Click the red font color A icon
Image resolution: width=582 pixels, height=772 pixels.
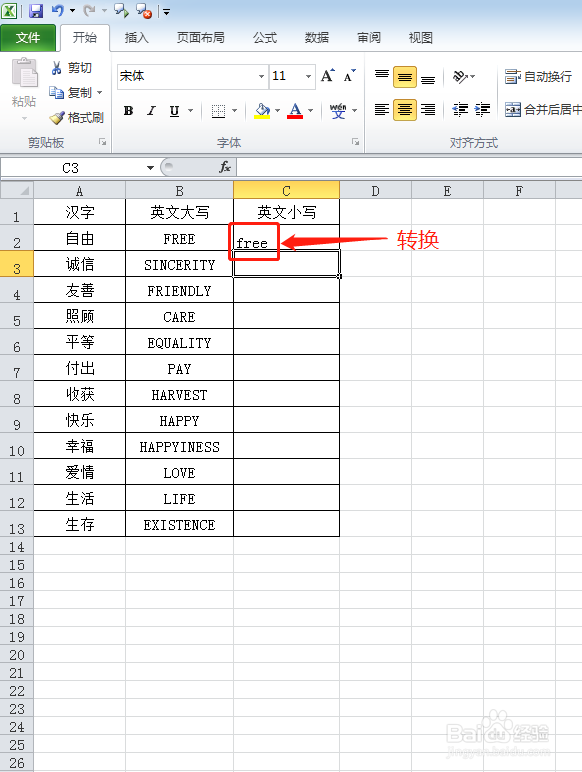coord(295,111)
